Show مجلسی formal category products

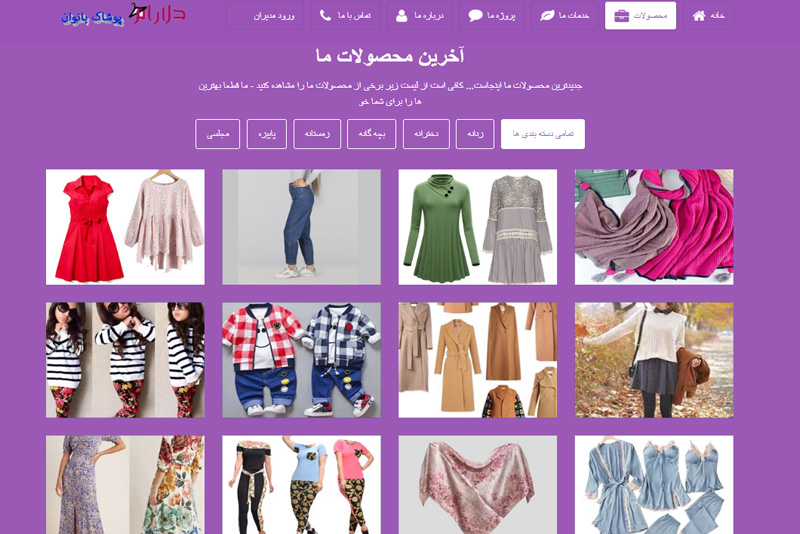point(217,134)
